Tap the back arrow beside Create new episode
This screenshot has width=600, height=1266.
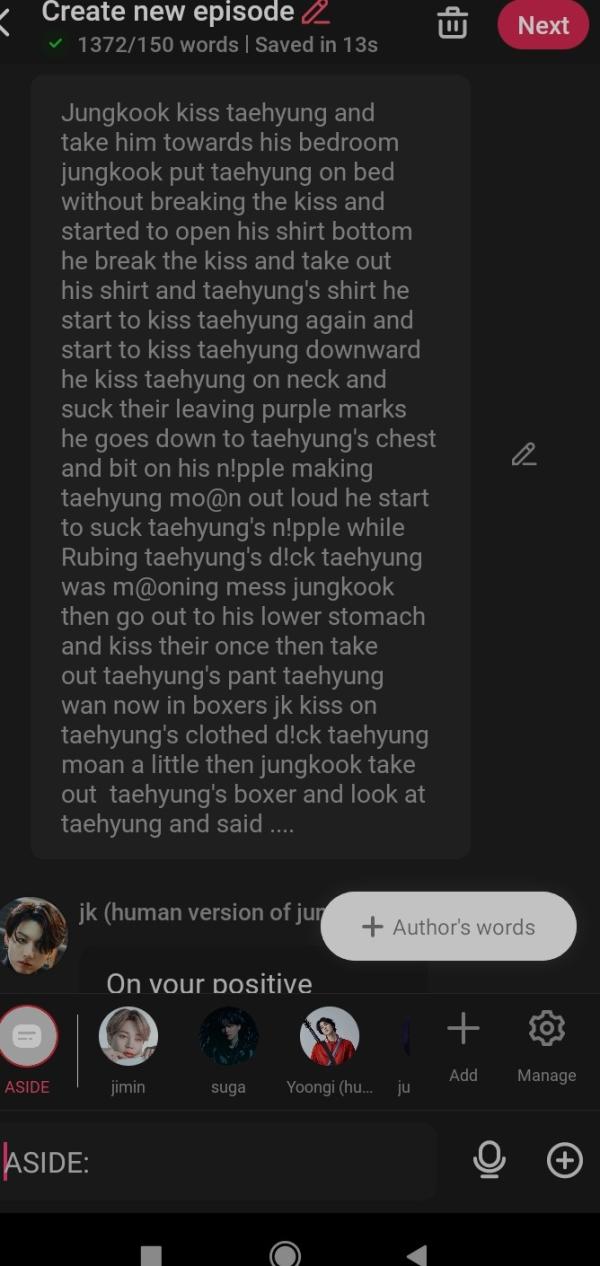(x=4, y=23)
